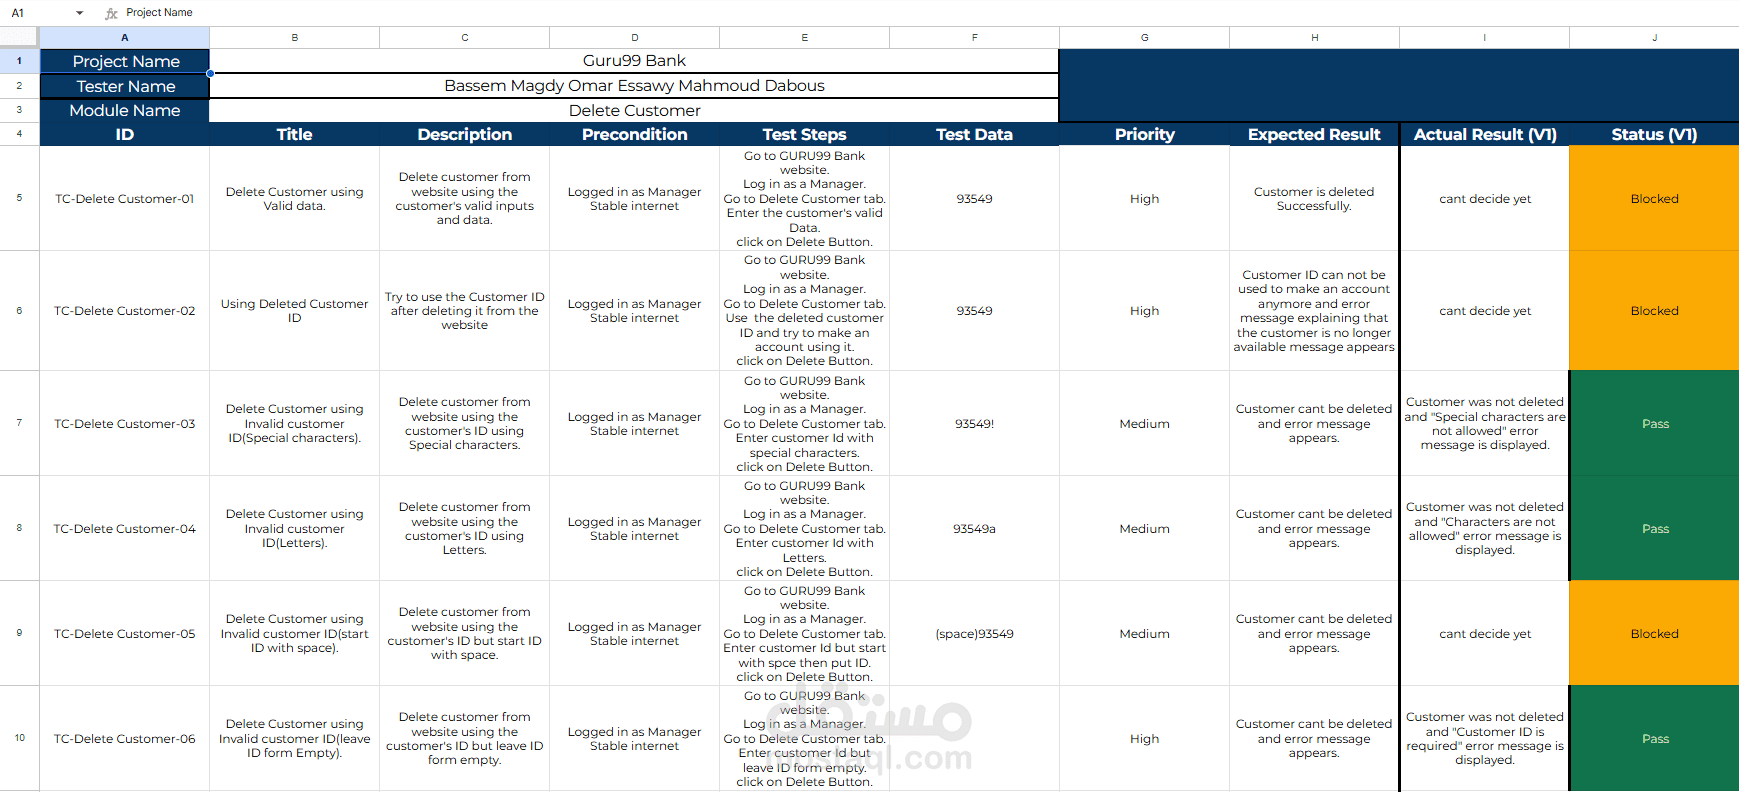Open the Name Box dropdown arrow
Screen dimensions: 1739x792
coord(80,13)
